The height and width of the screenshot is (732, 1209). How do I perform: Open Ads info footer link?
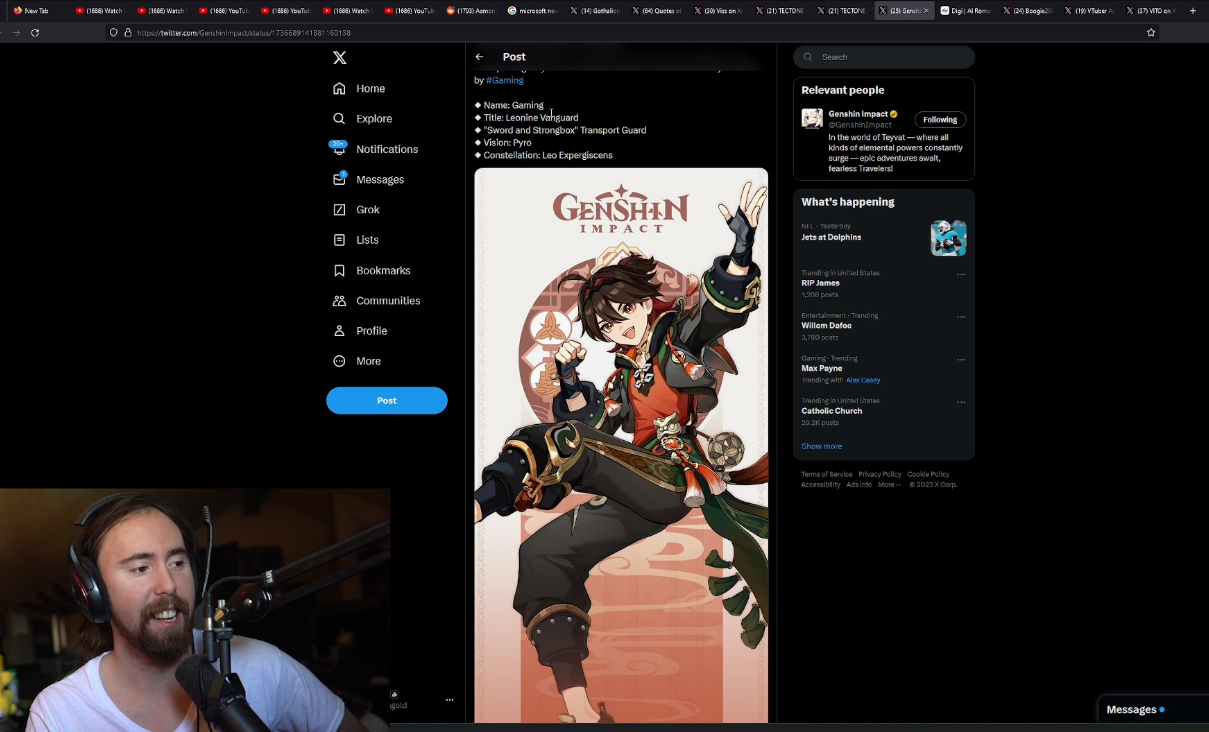pyautogui.click(x=859, y=484)
